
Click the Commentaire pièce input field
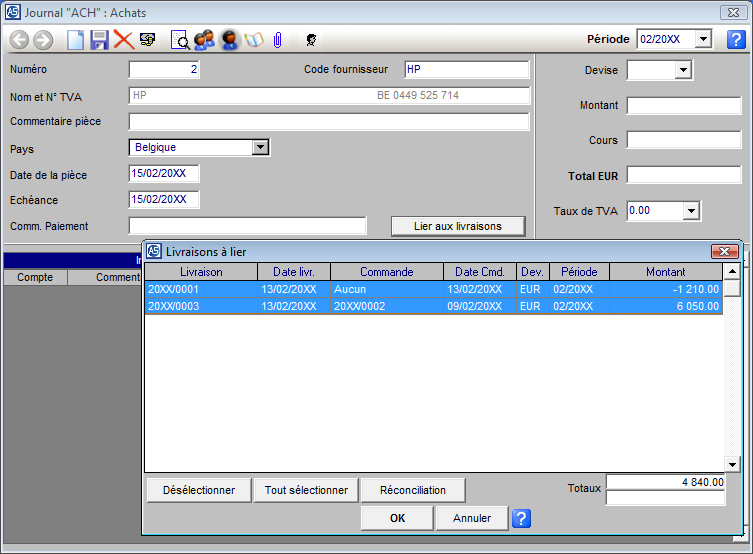click(329, 122)
